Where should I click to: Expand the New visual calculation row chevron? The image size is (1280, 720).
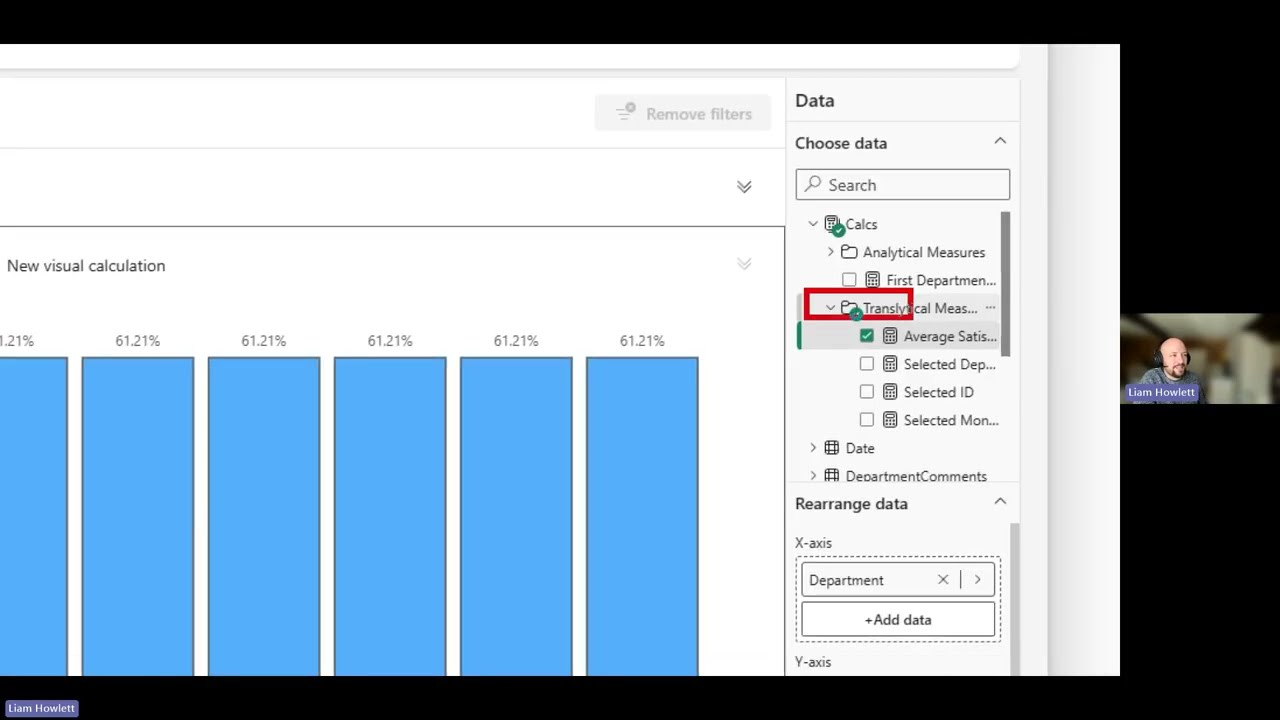744,264
